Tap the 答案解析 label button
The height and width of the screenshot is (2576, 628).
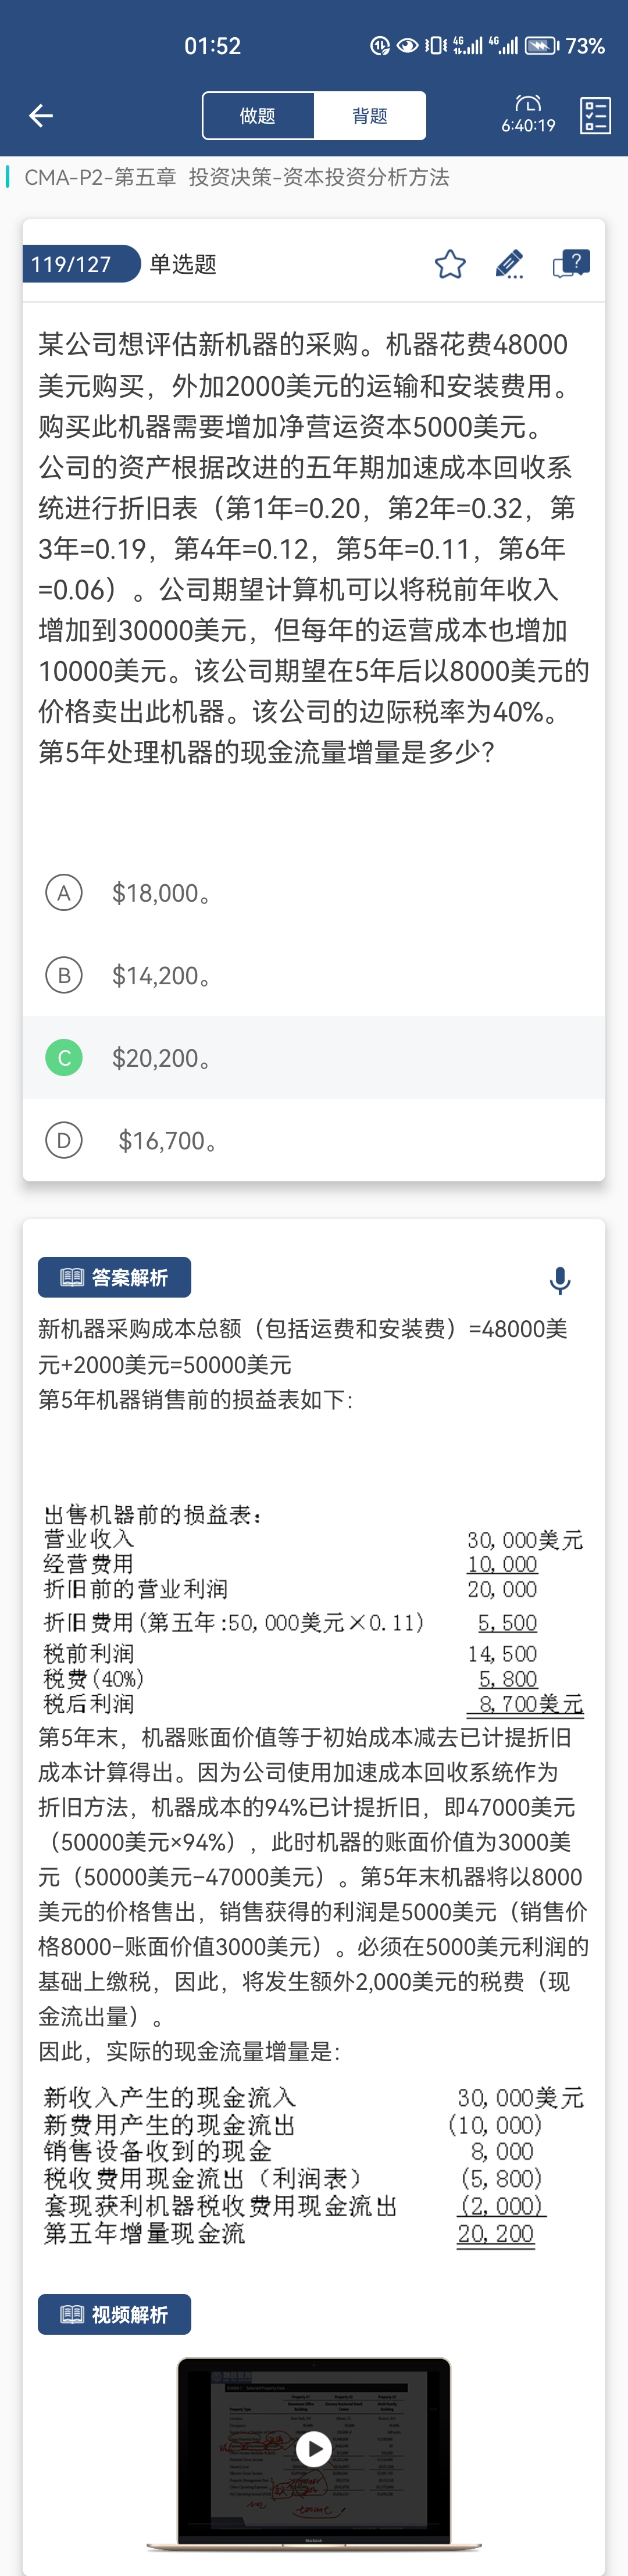(x=114, y=1277)
